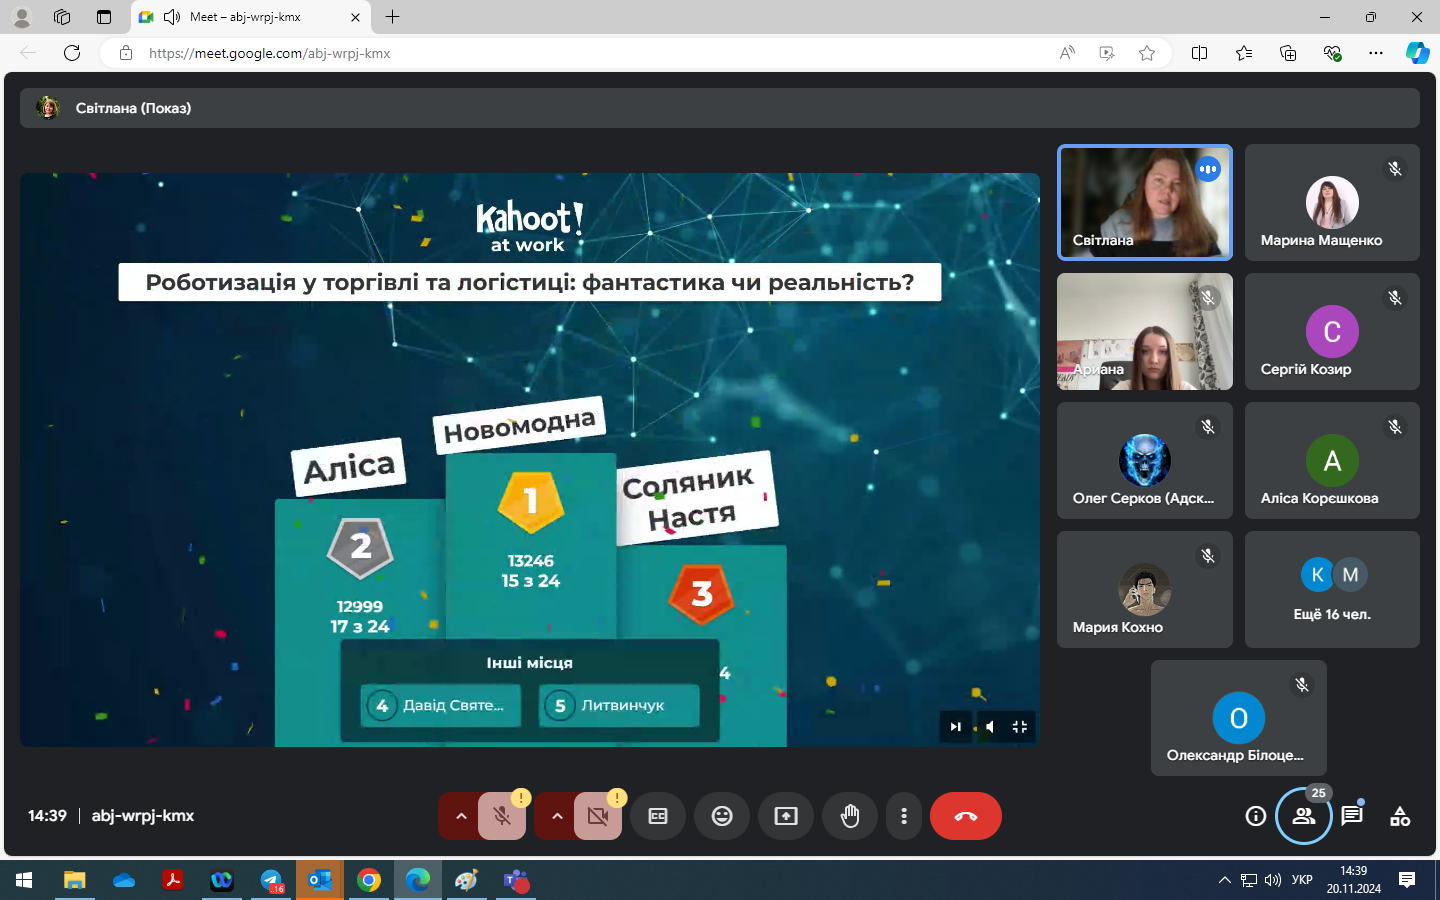The width and height of the screenshot is (1440, 900).
Task: Open a new browser tab
Action: tap(393, 17)
